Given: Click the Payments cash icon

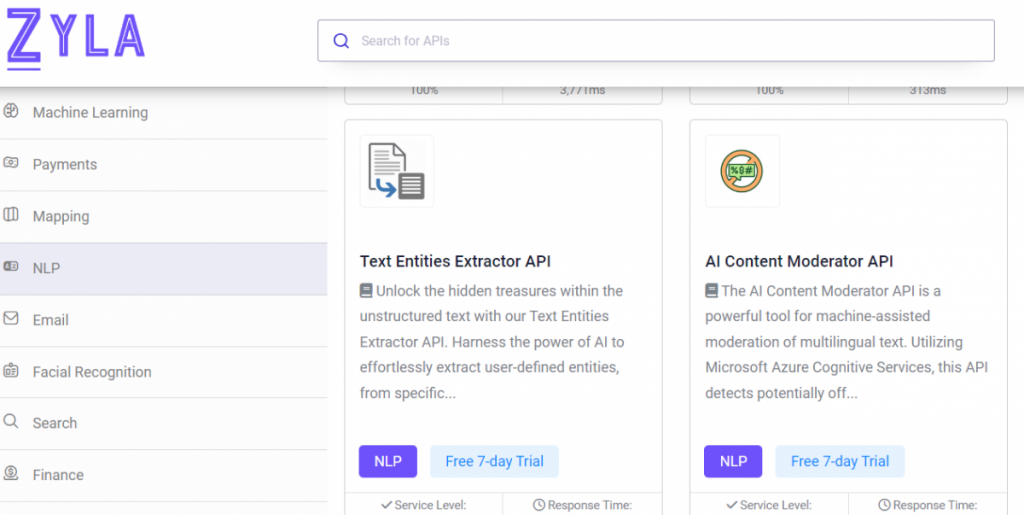Looking at the screenshot, I should (x=10, y=163).
